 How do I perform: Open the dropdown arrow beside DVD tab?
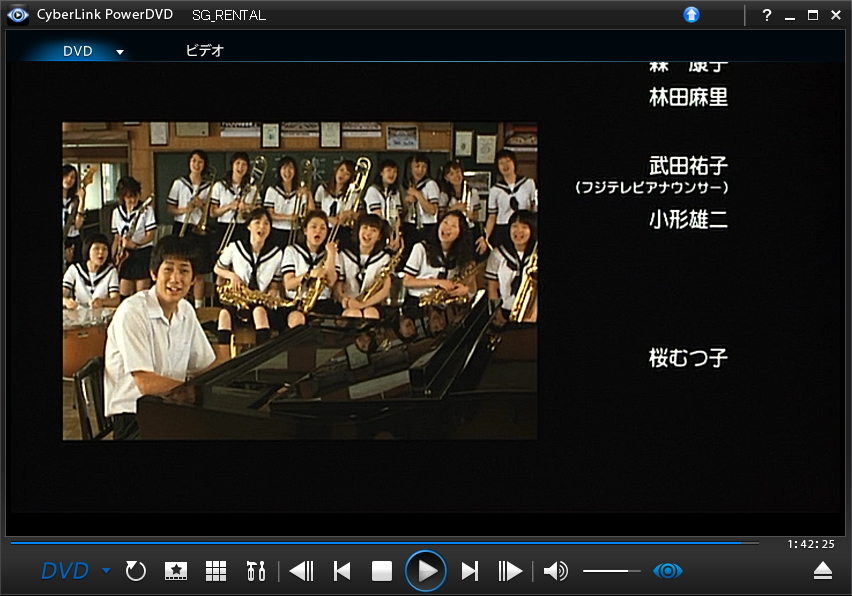pos(120,52)
